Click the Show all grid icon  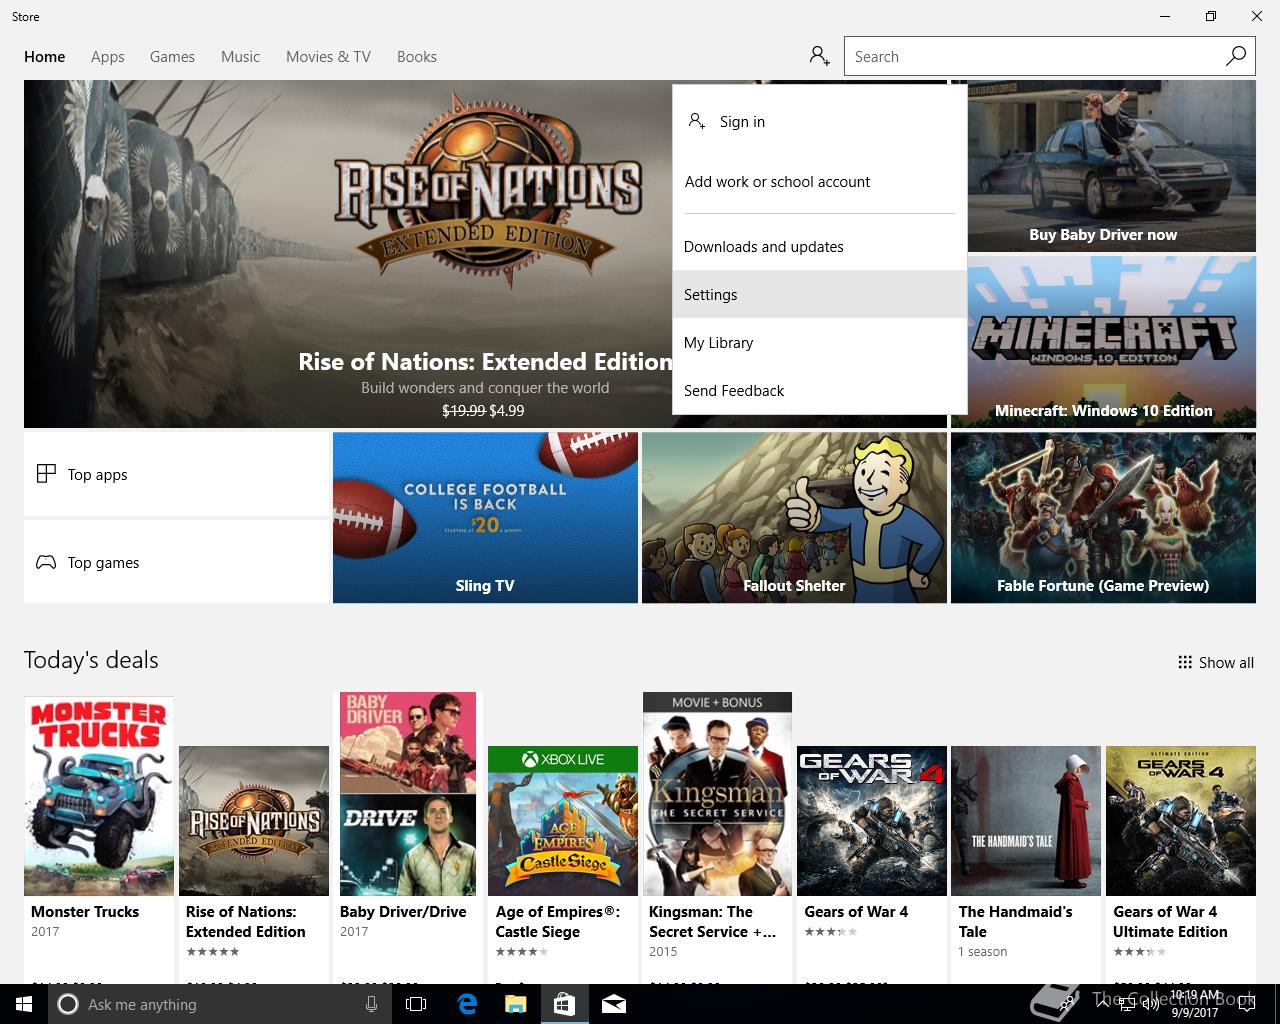tap(1185, 662)
